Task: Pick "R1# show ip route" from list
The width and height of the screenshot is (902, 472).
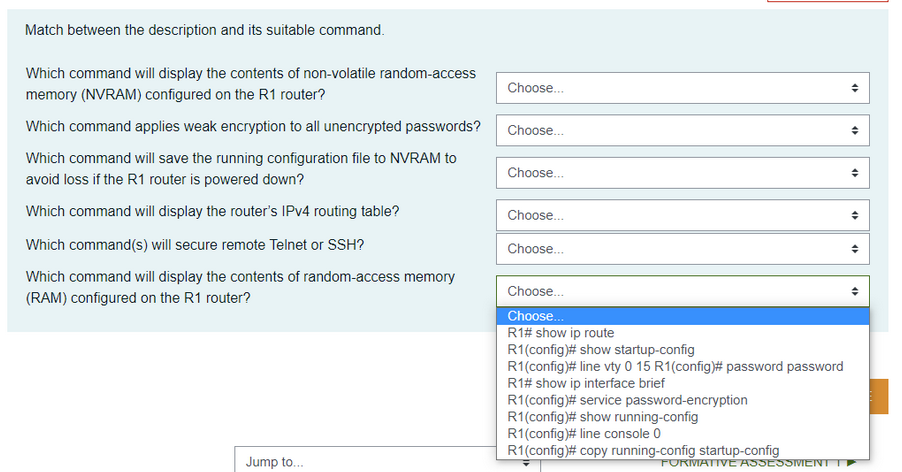Action: [561, 333]
